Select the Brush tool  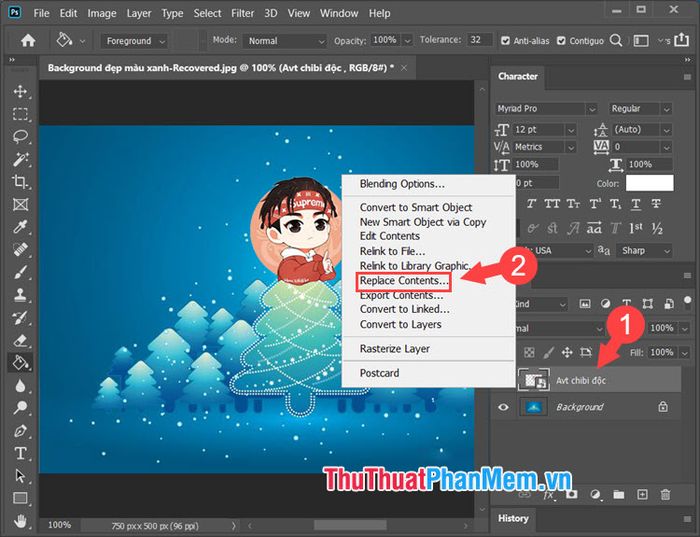point(20,272)
